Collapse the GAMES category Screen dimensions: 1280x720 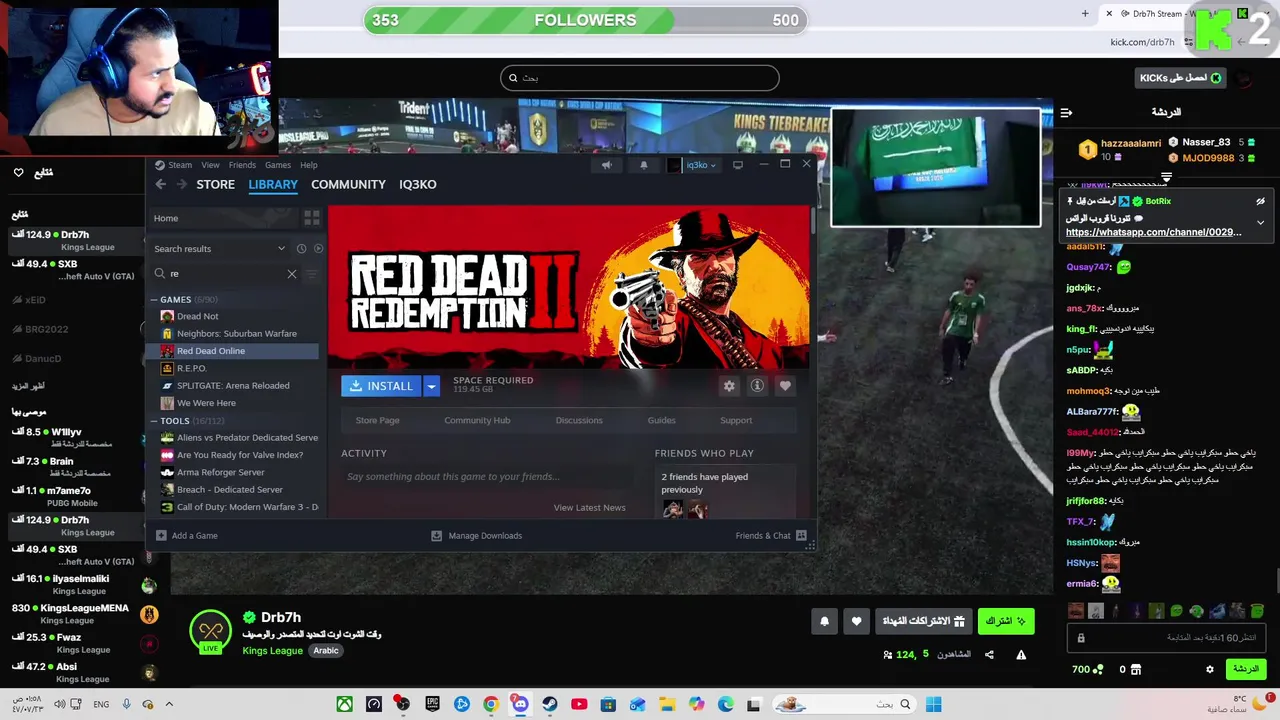coord(155,299)
